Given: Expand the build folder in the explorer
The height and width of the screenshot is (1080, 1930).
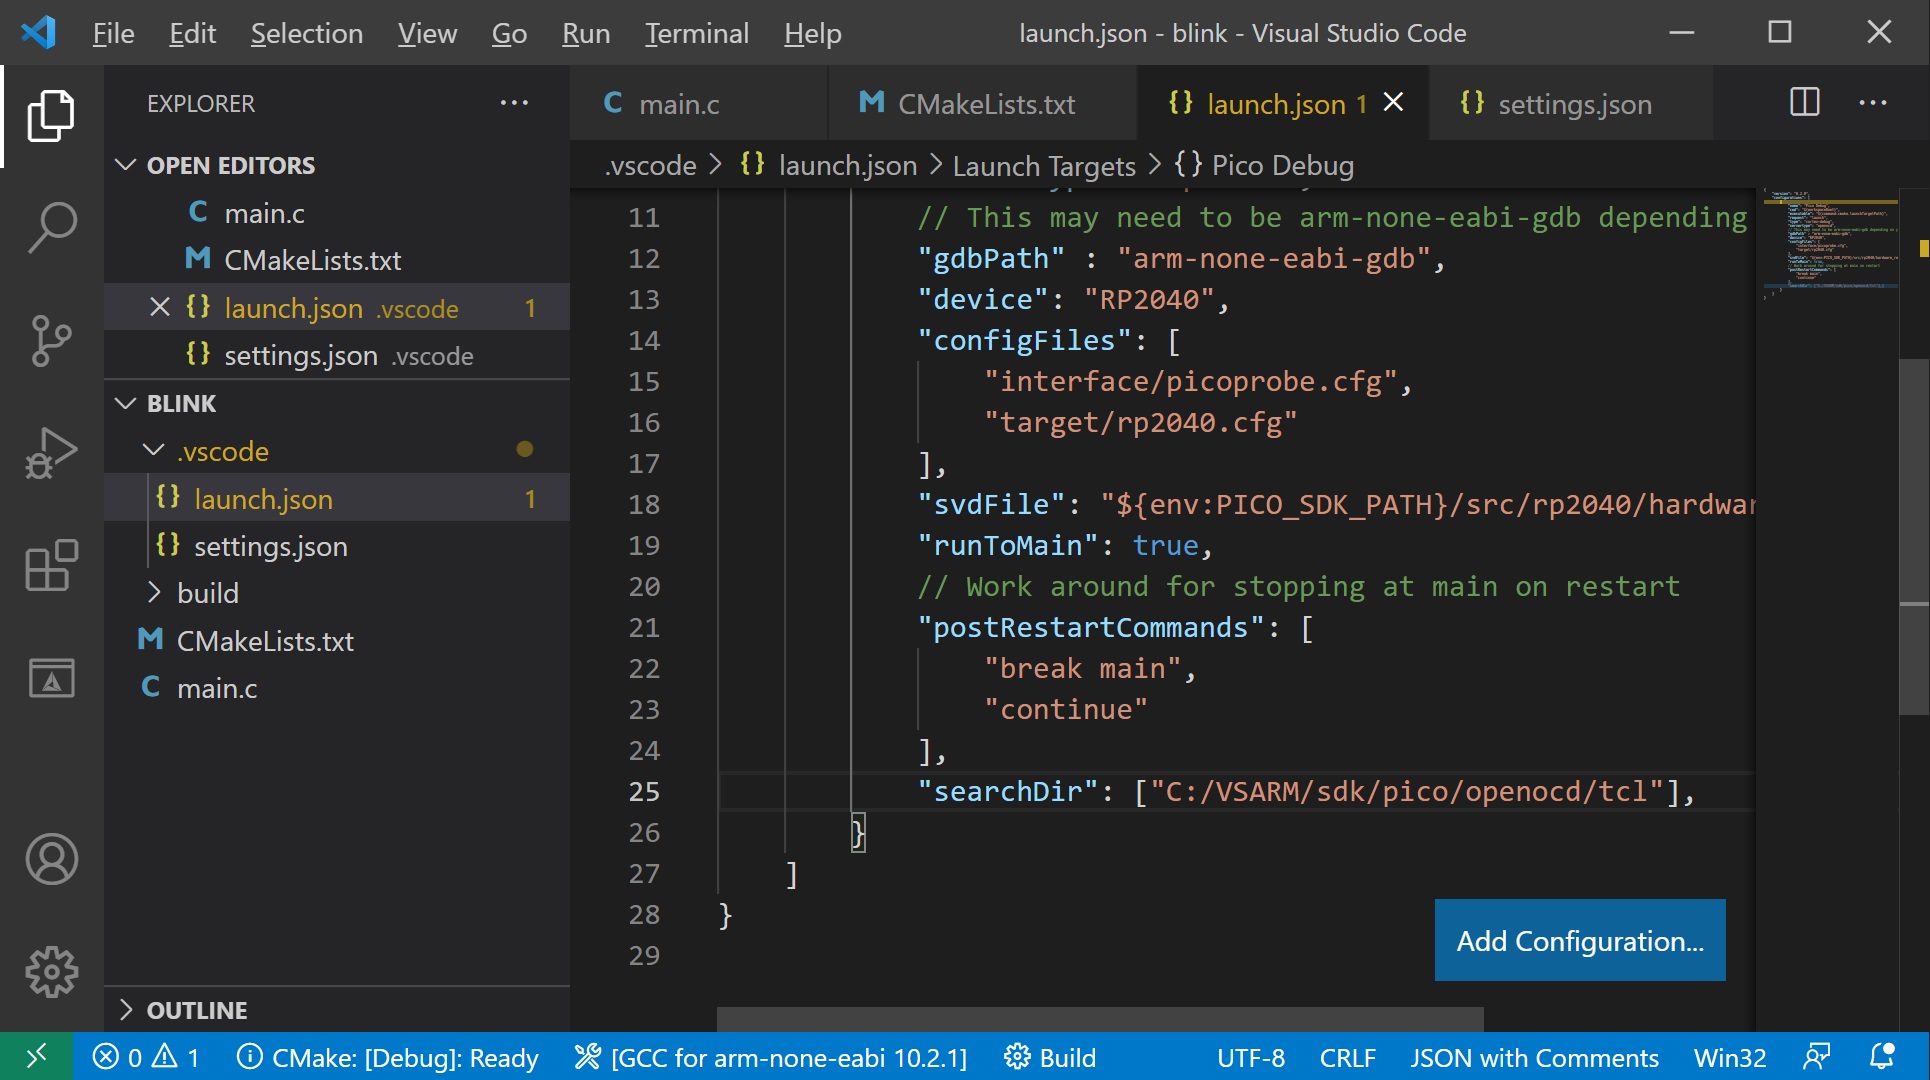Looking at the screenshot, I should (x=156, y=592).
